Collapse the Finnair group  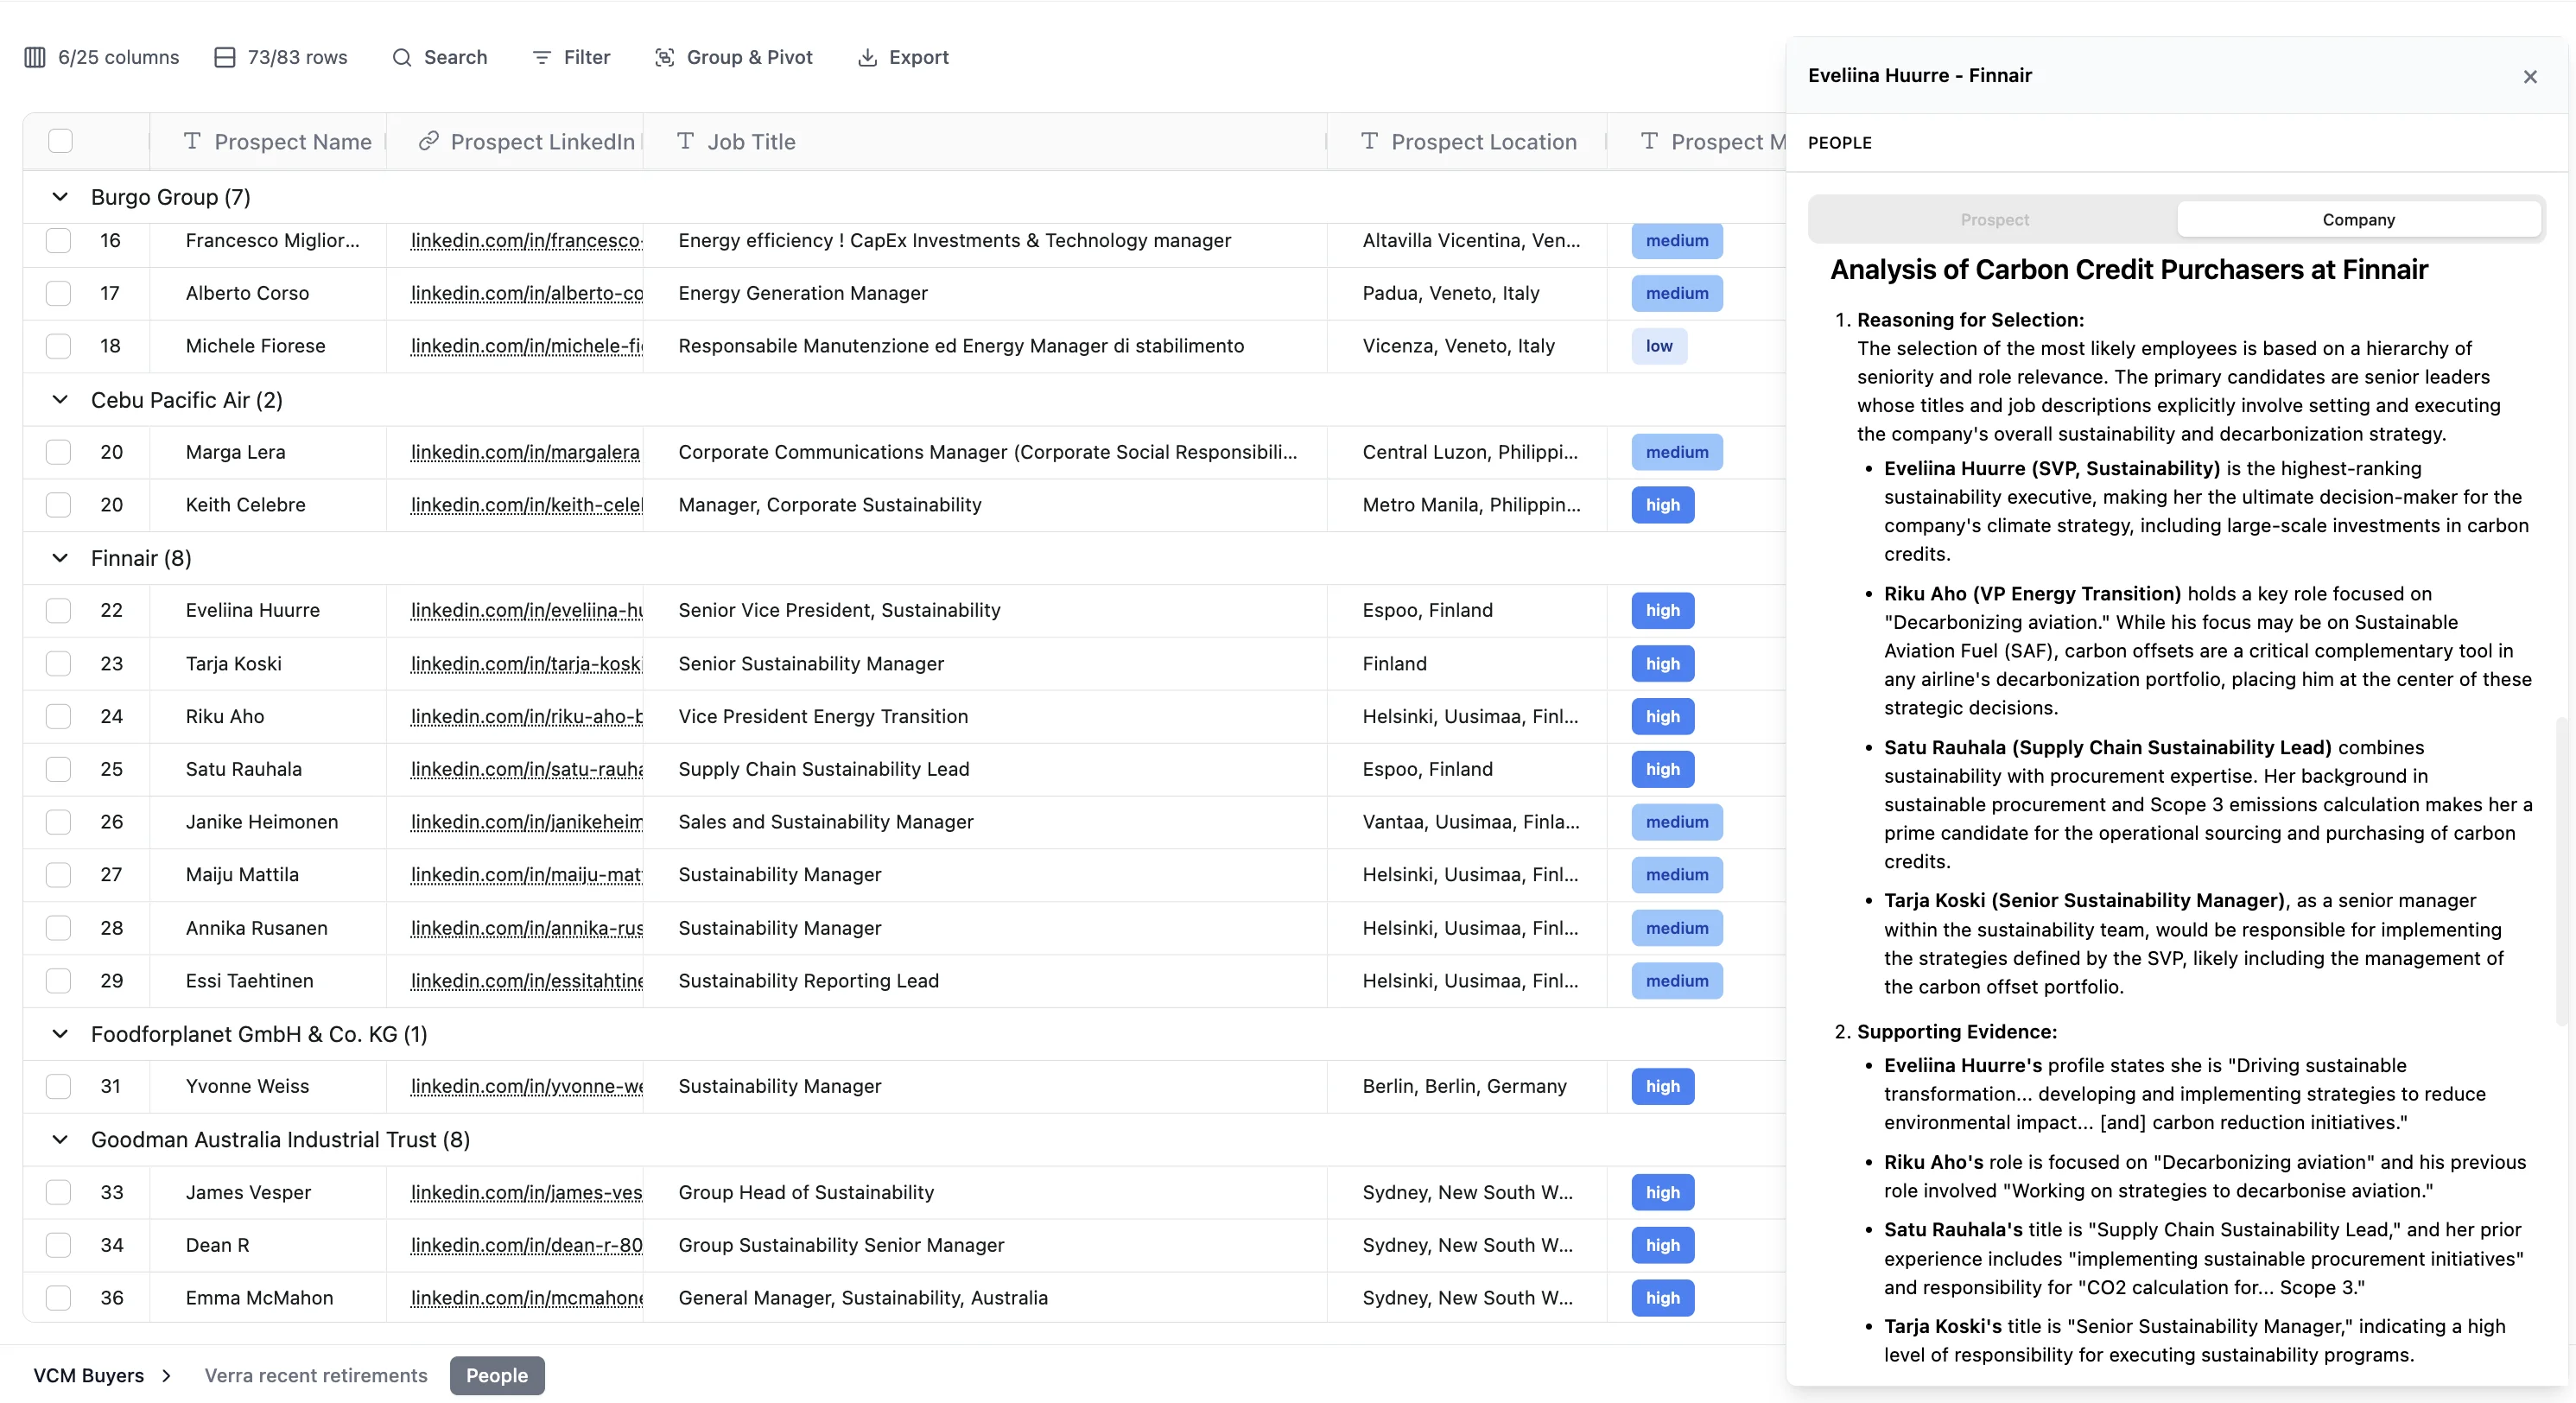60,558
